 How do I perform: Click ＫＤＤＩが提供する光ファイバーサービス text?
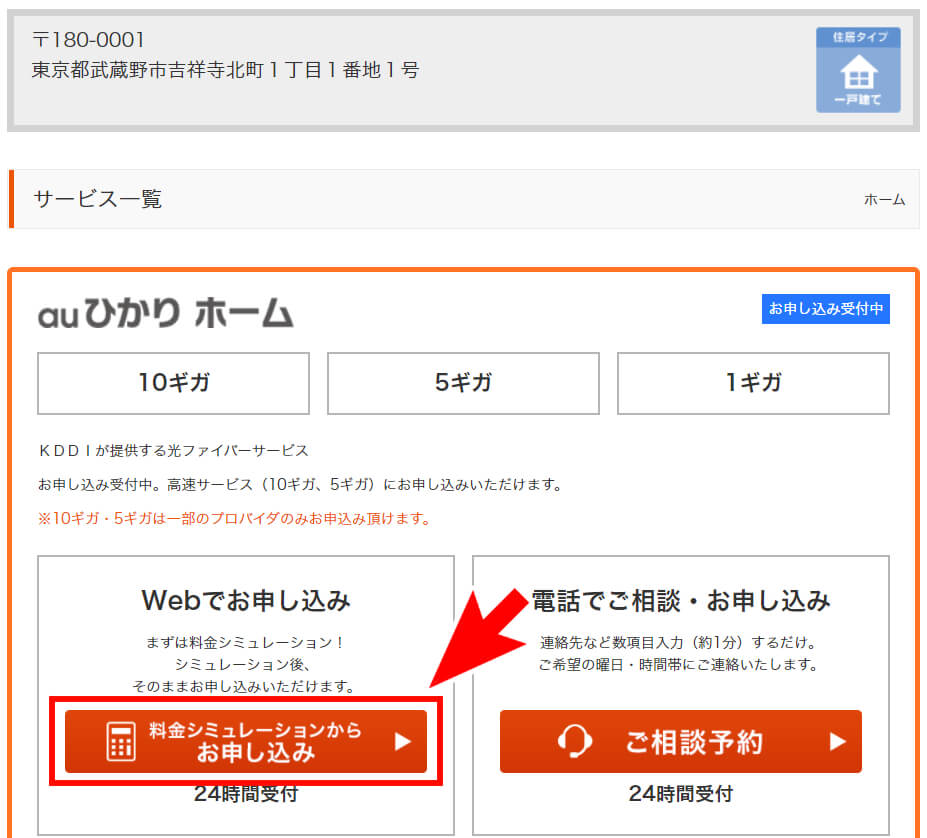pos(173,451)
